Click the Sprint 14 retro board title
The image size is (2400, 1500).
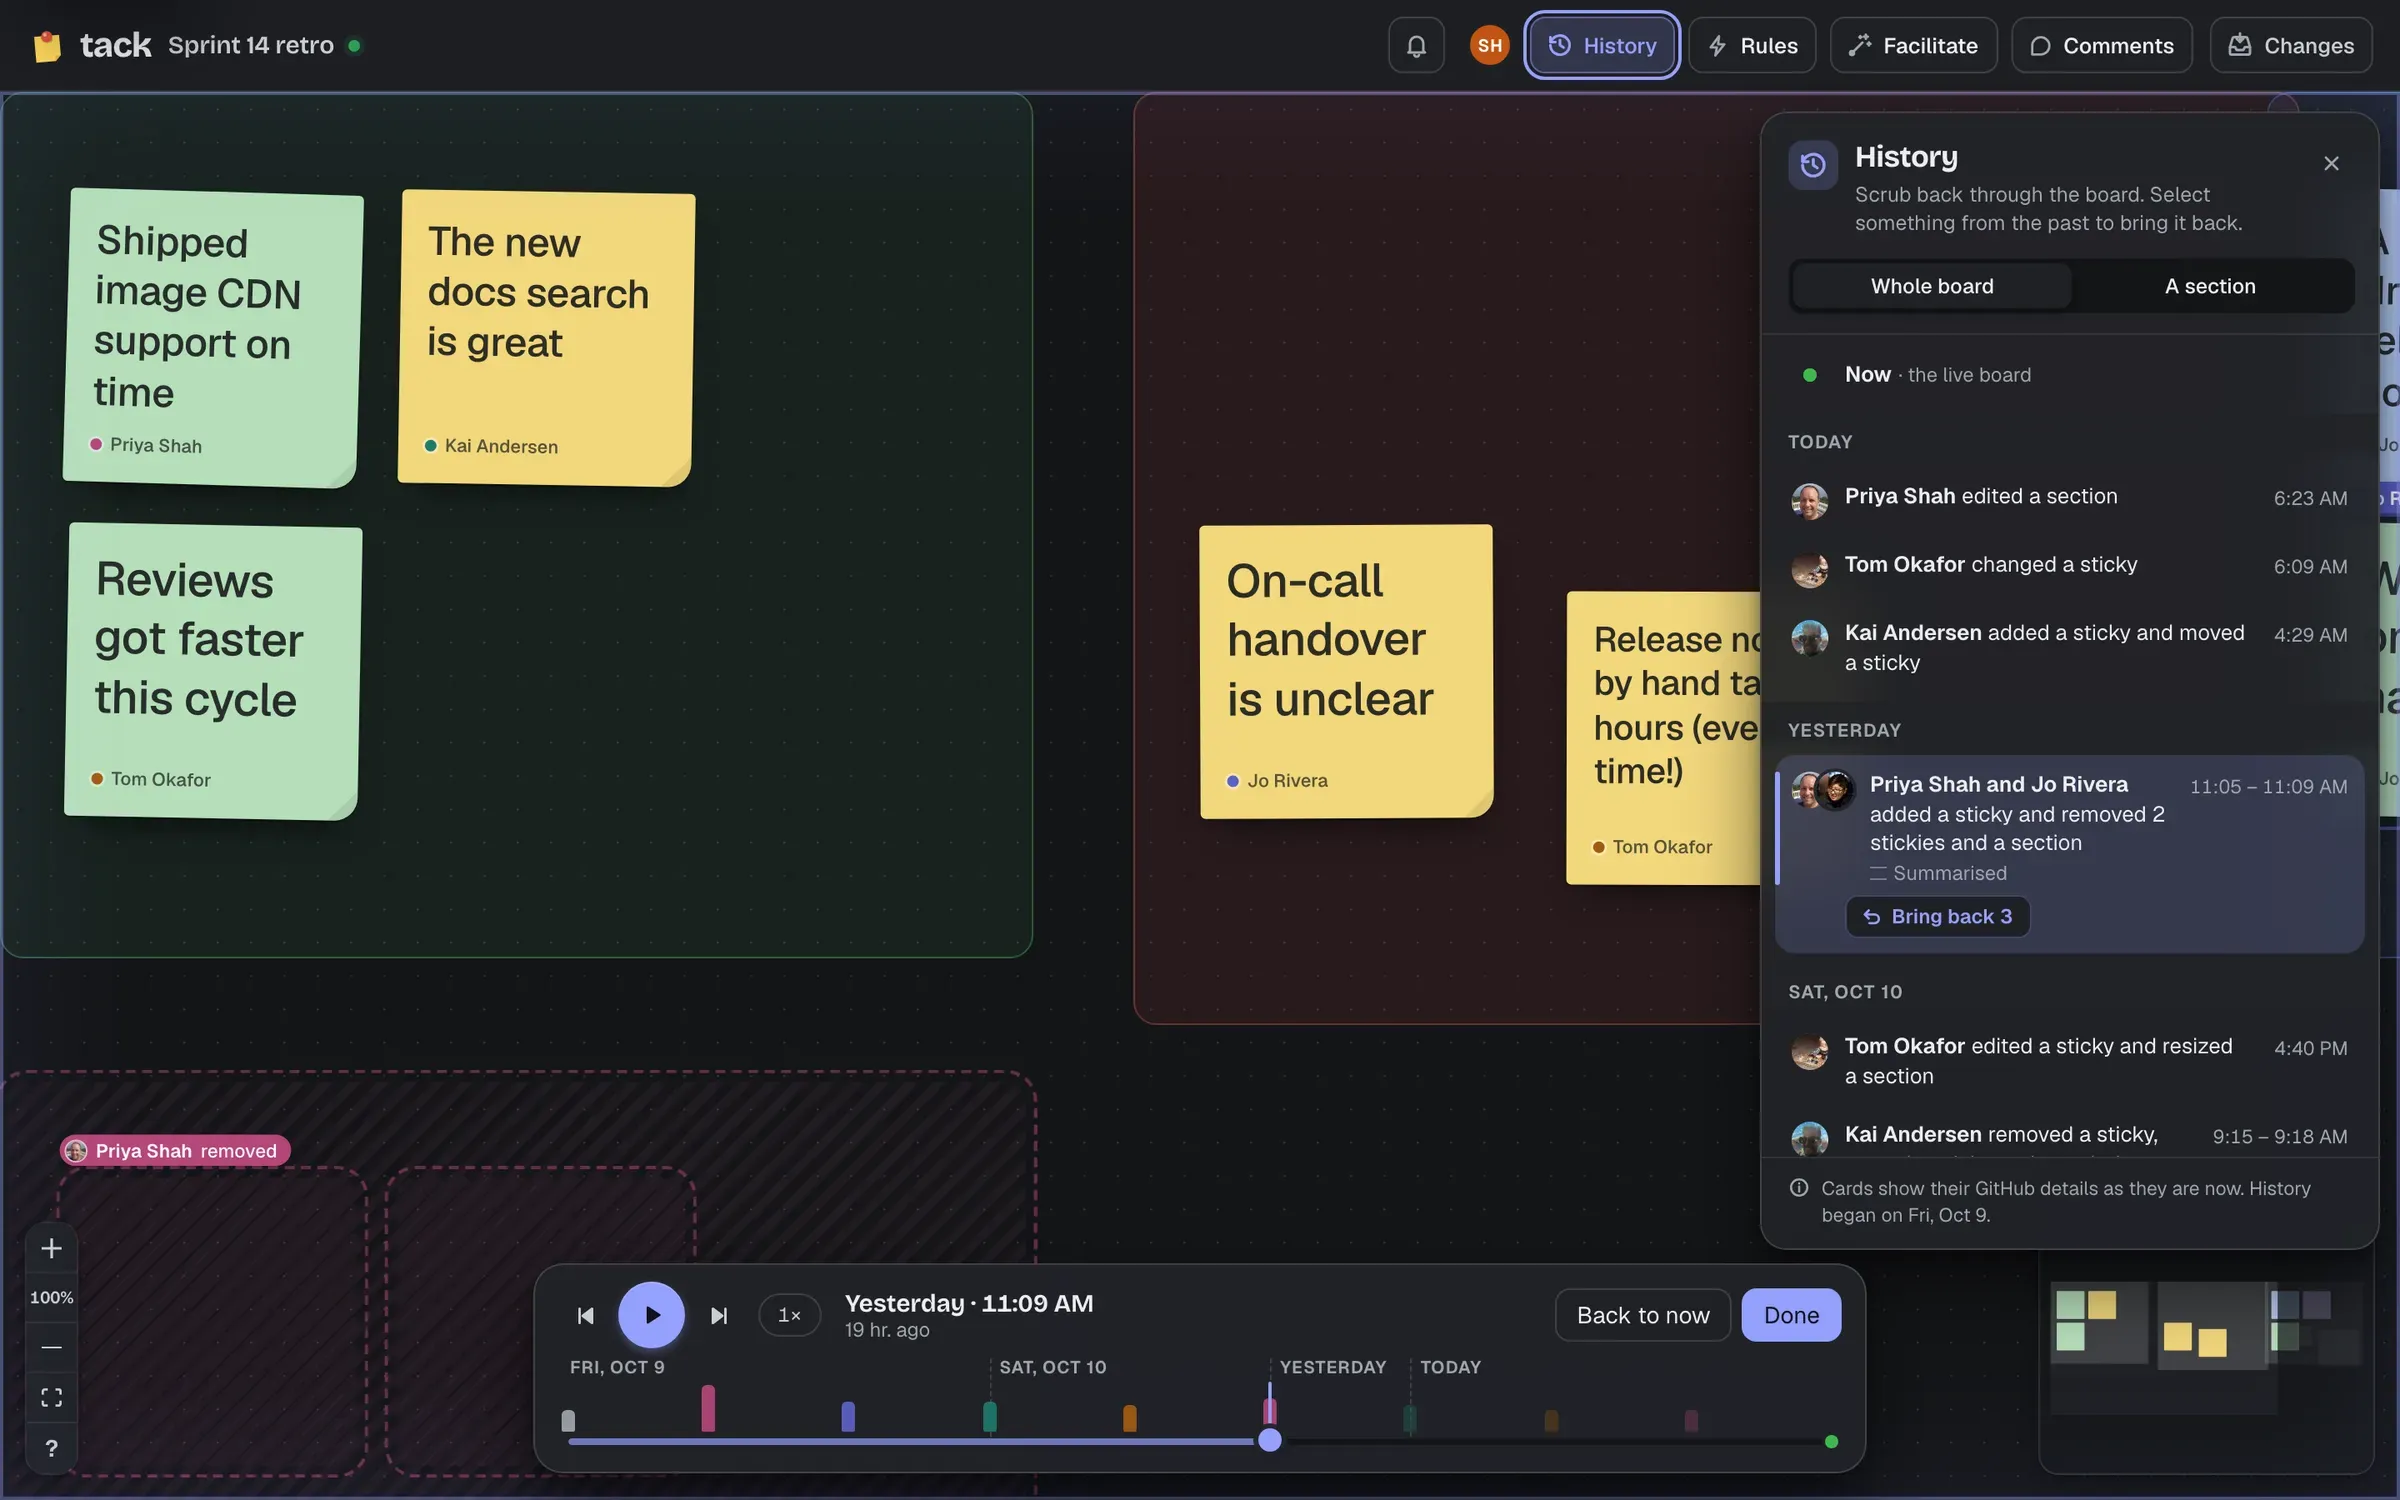(x=251, y=45)
